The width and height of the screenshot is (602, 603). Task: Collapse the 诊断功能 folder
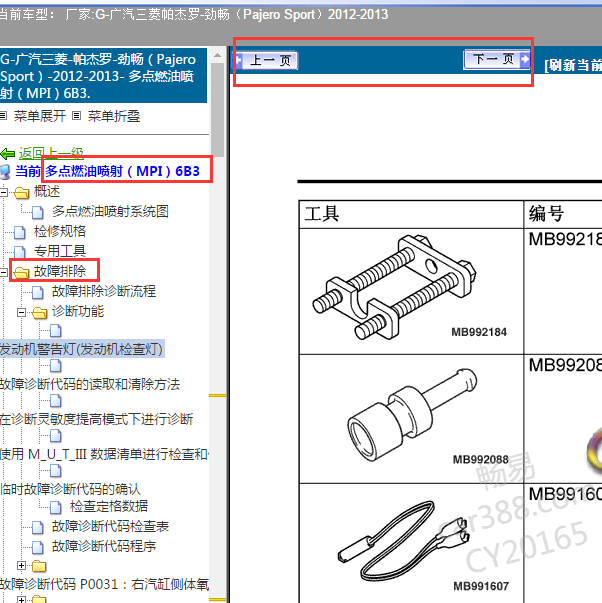click(x=22, y=312)
